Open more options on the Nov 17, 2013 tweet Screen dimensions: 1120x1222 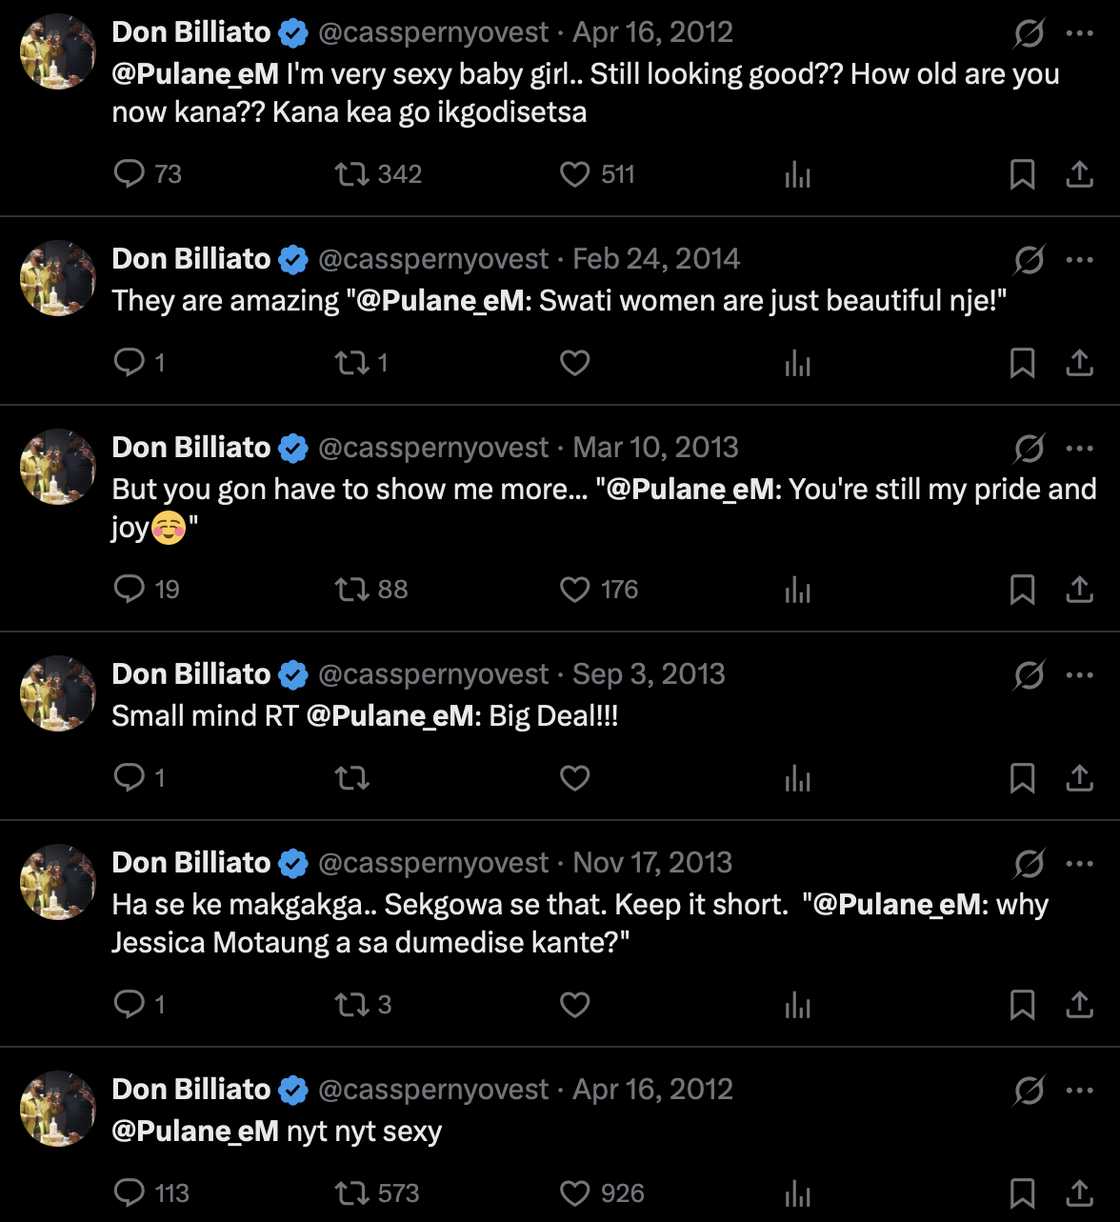tap(1080, 863)
